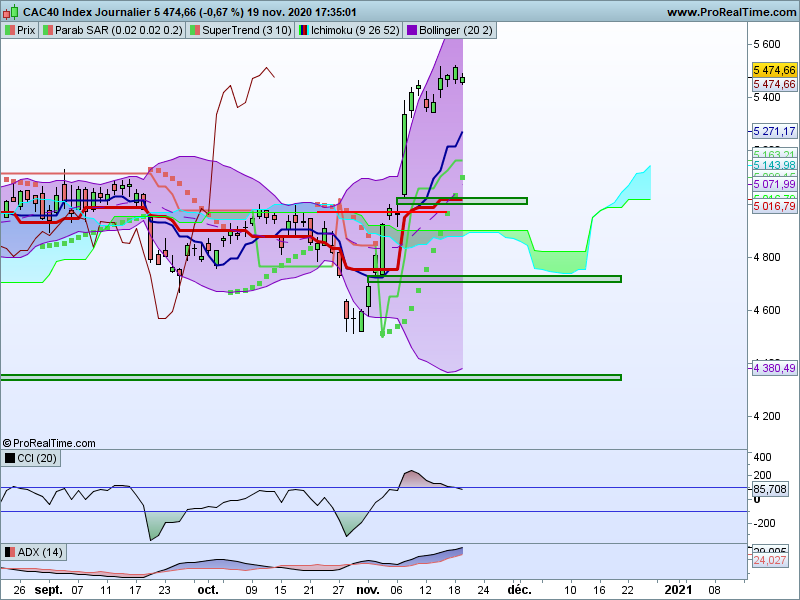Select the 24,027 ADX value label
800x600 pixels.
(770, 560)
